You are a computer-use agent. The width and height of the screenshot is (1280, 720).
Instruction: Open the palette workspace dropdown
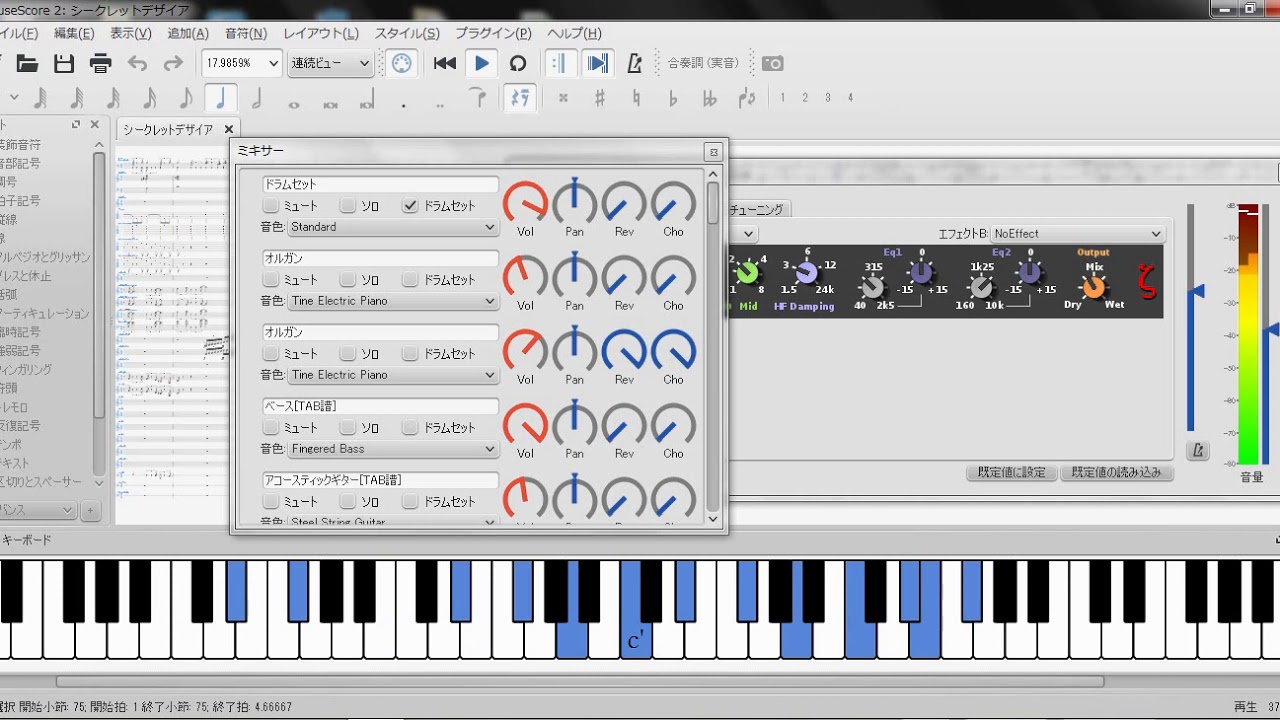[38, 510]
